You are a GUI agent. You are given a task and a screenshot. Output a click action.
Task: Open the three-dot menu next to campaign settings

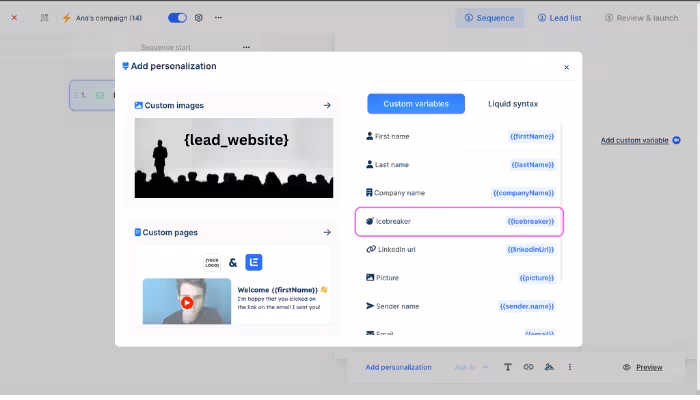click(218, 18)
